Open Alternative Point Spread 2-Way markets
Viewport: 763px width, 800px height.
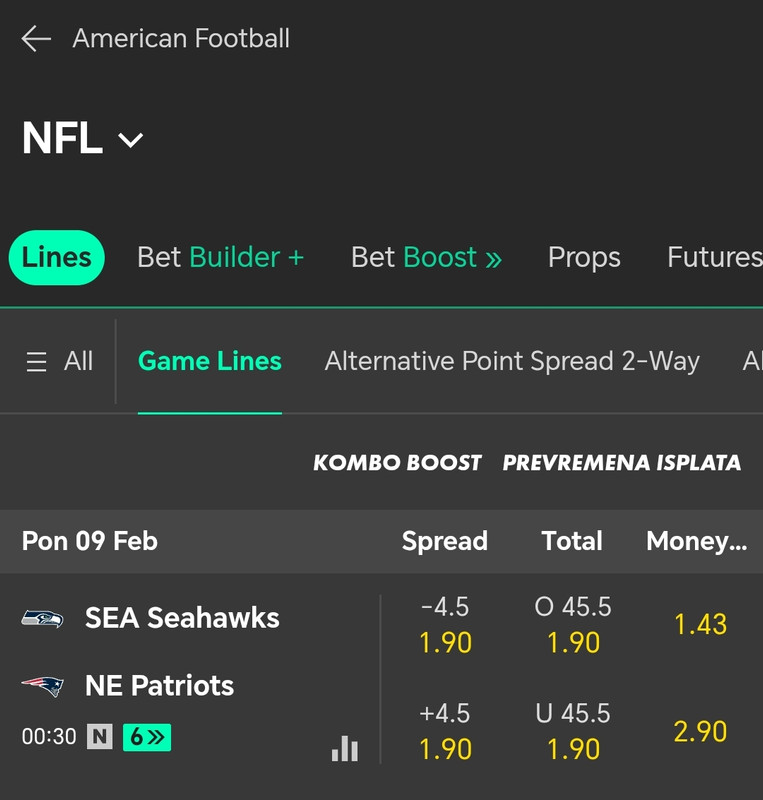[512, 361]
